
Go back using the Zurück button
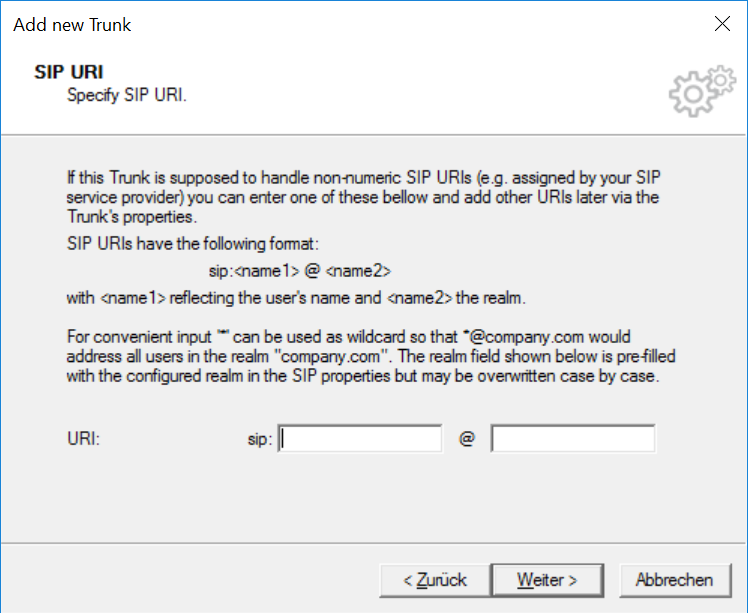[435, 580]
